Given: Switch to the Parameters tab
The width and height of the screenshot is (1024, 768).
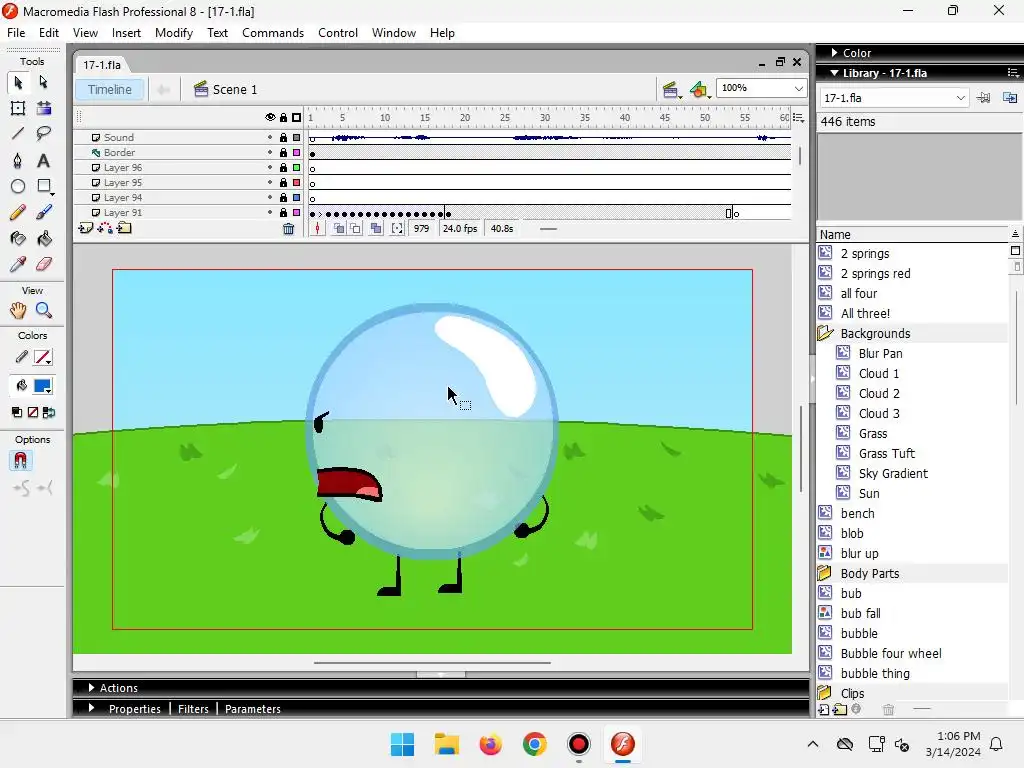Looking at the screenshot, I should click(x=253, y=709).
